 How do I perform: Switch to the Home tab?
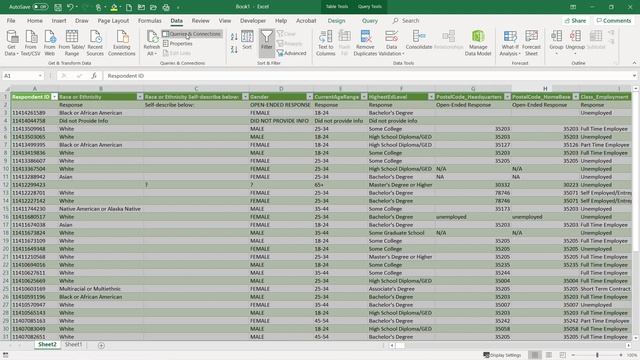(x=35, y=20)
